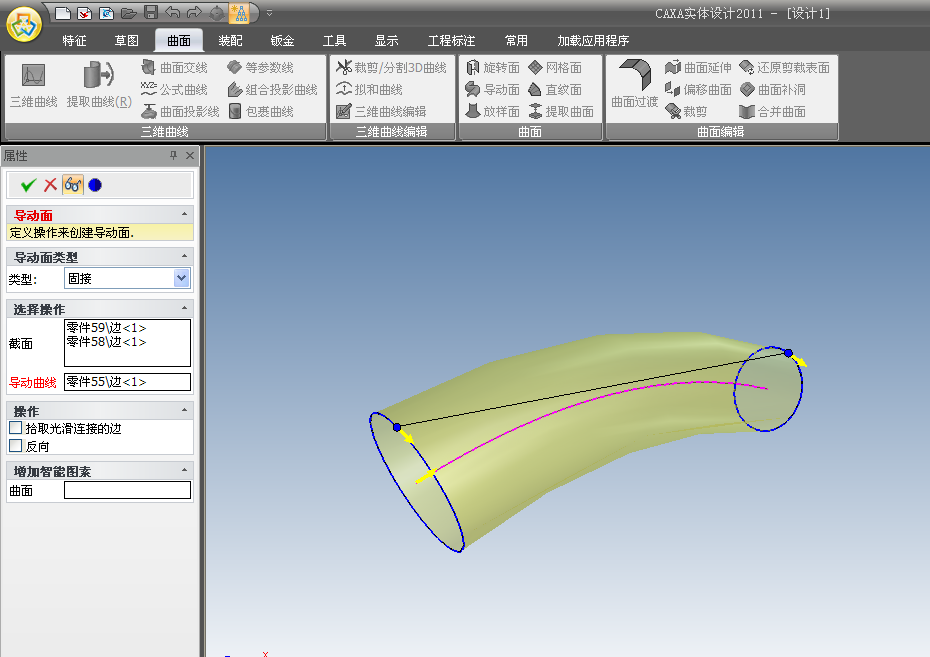Select 零件58\边<1> in the 截面 list
930x657 pixels.
click(x=106, y=342)
